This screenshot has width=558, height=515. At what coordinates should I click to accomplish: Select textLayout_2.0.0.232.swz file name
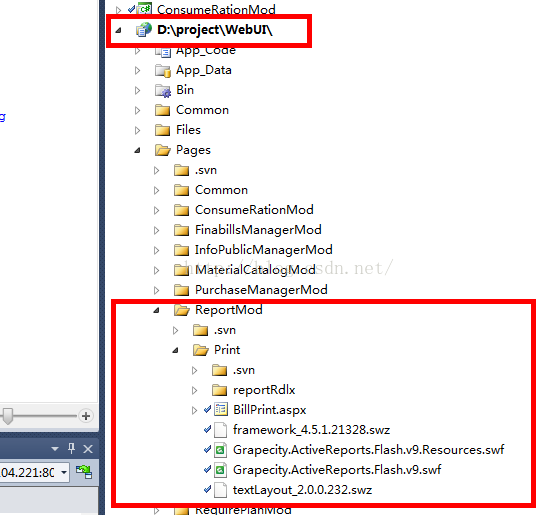click(302, 490)
